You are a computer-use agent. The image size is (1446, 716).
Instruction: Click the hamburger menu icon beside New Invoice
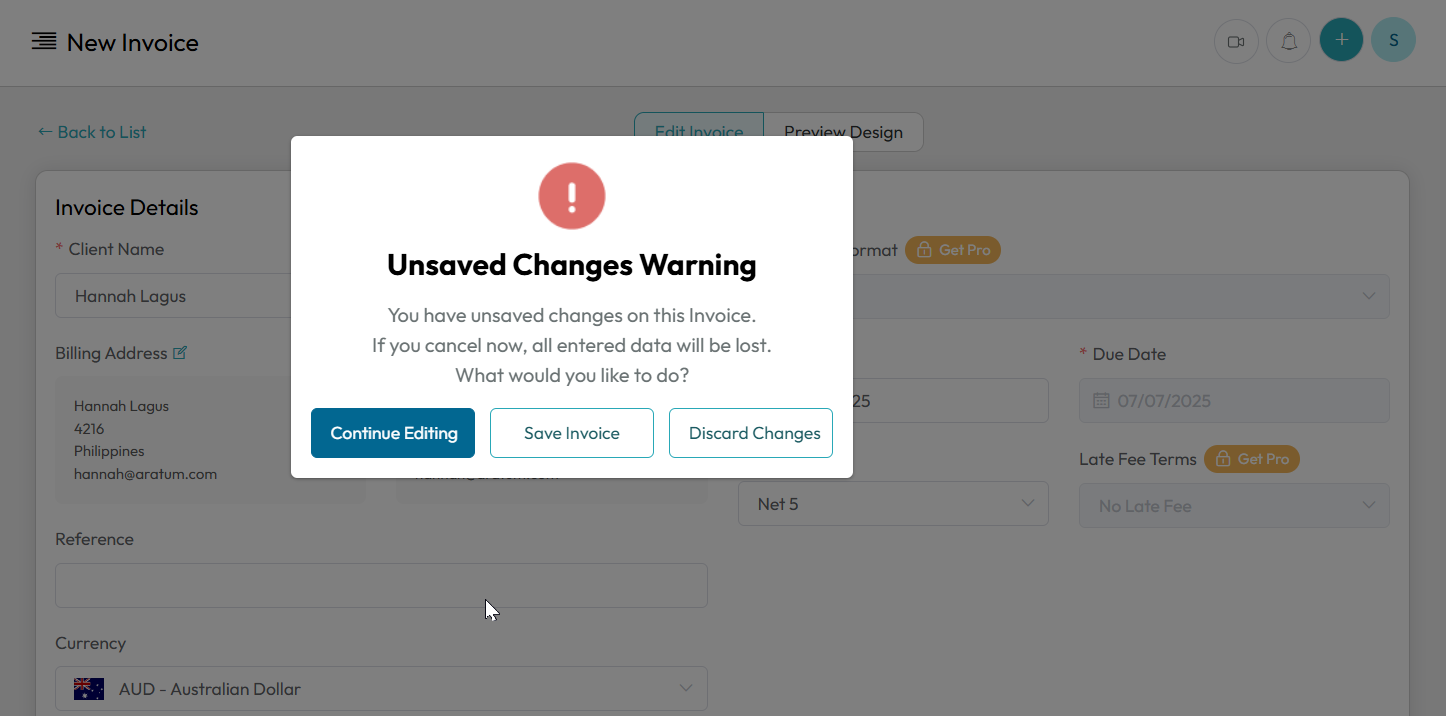coord(43,42)
